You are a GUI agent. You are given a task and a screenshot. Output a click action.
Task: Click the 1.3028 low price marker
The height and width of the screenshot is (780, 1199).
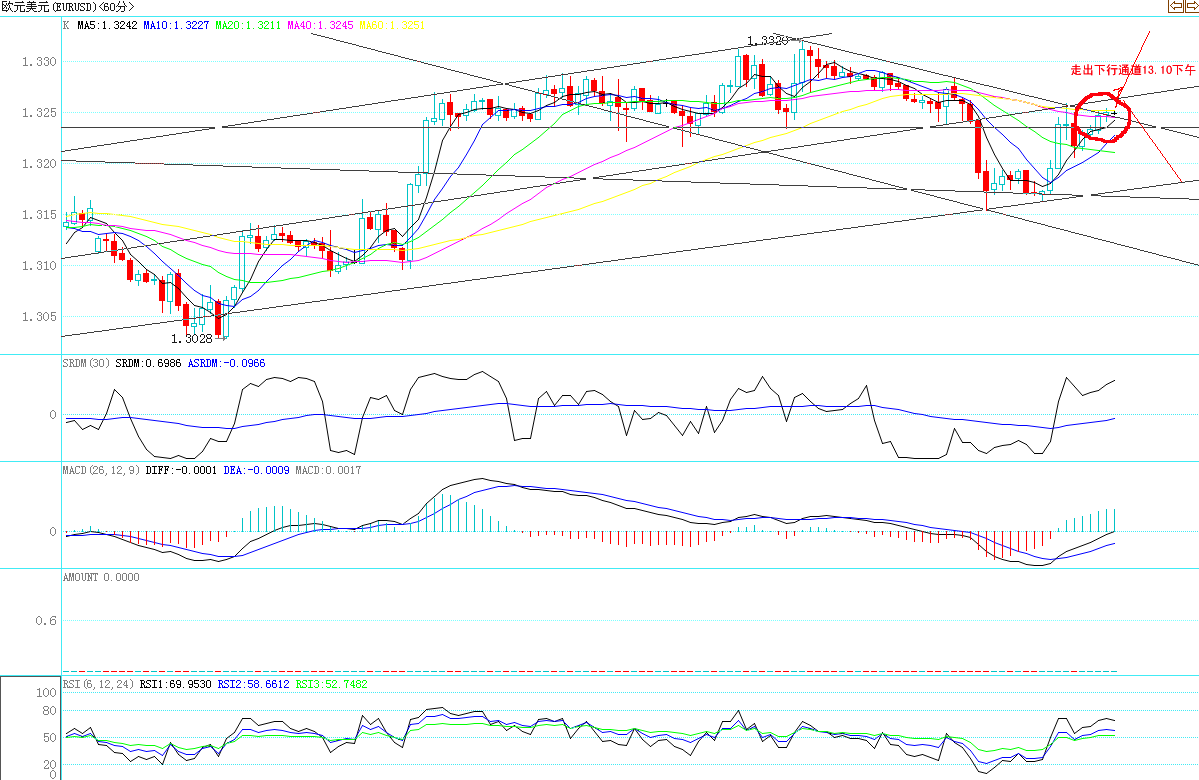(x=191, y=339)
